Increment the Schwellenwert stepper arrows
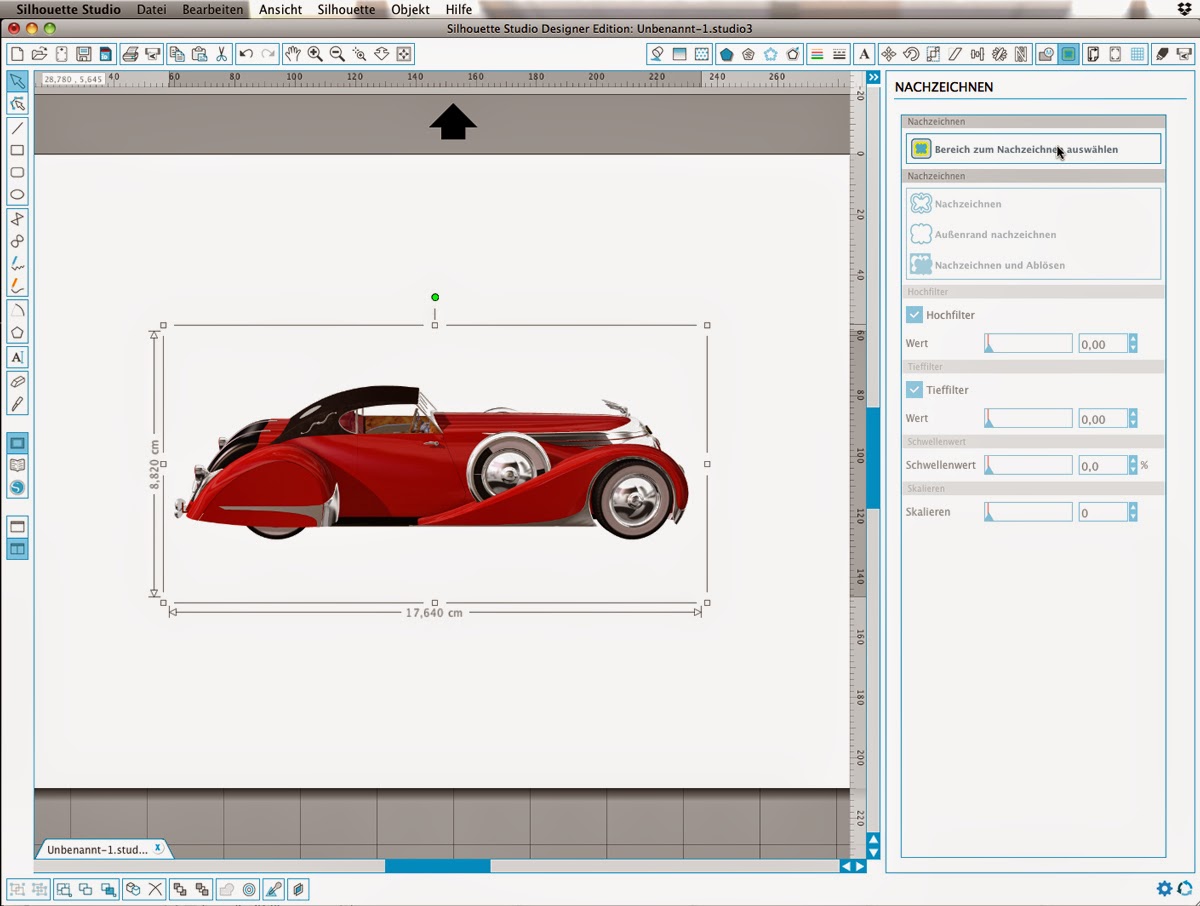Screen dimensions: 1200x906 (1133, 461)
